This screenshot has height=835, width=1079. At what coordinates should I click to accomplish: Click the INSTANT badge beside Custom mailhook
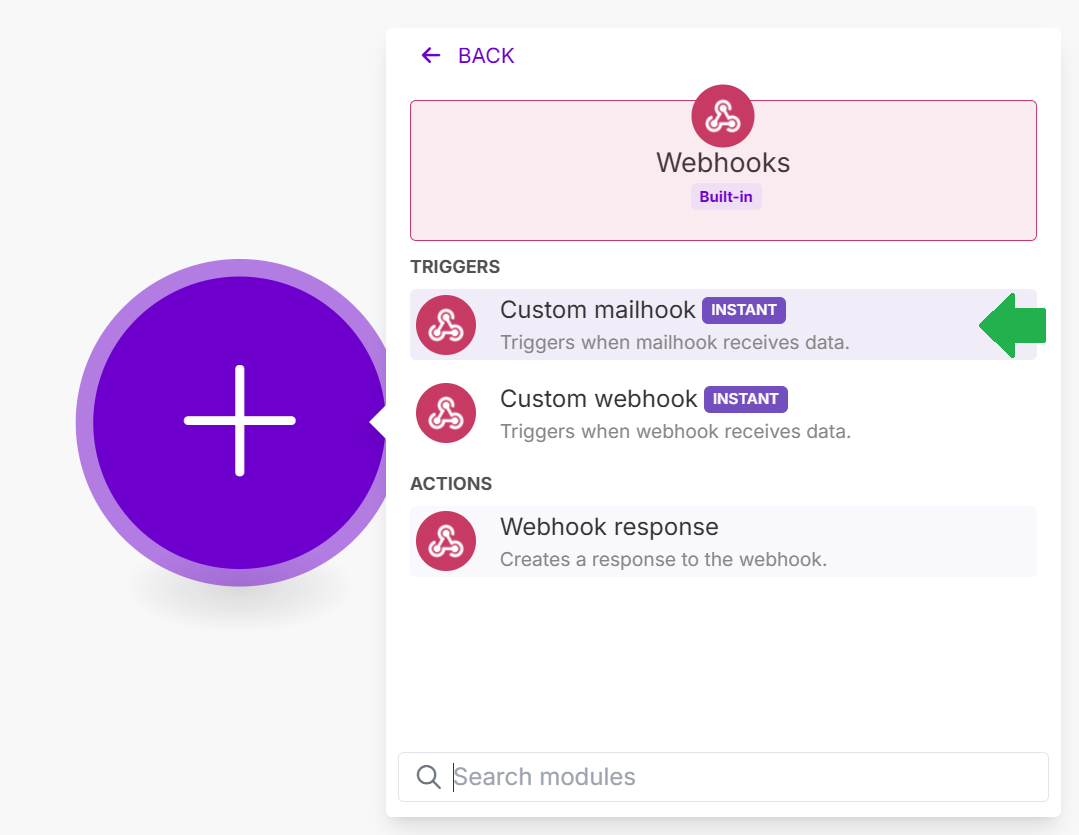pos(744,310)
